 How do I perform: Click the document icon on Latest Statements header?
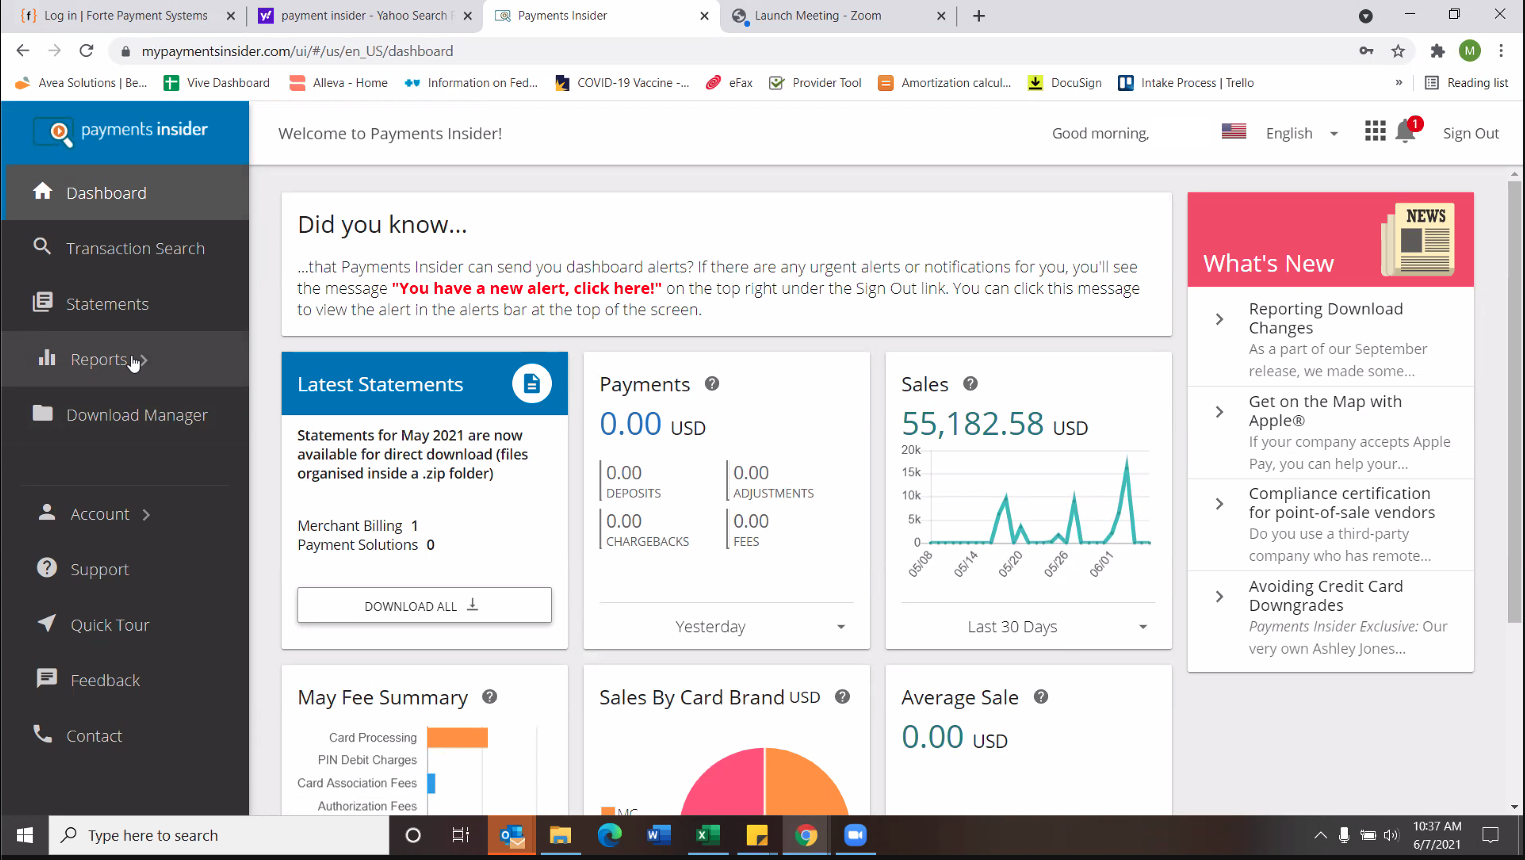[x=532, y=383]
